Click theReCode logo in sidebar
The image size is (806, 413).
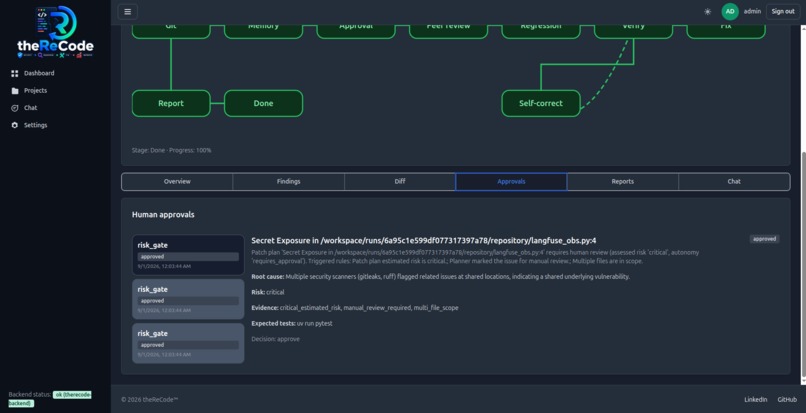56,32
